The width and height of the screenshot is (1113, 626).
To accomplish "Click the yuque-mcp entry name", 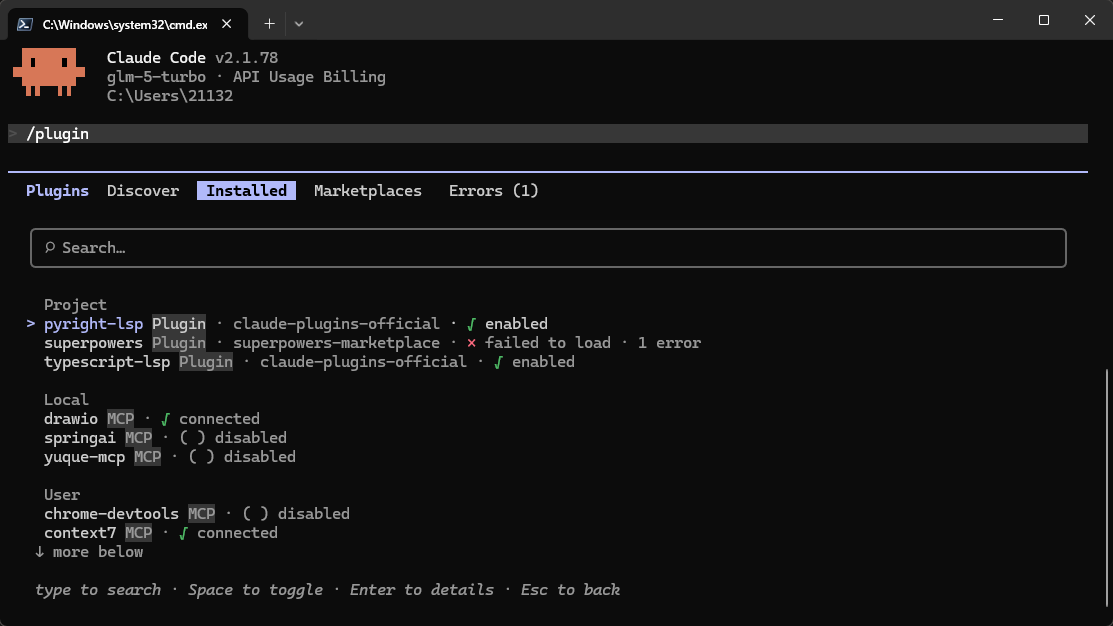I will [x=84, y=457].
